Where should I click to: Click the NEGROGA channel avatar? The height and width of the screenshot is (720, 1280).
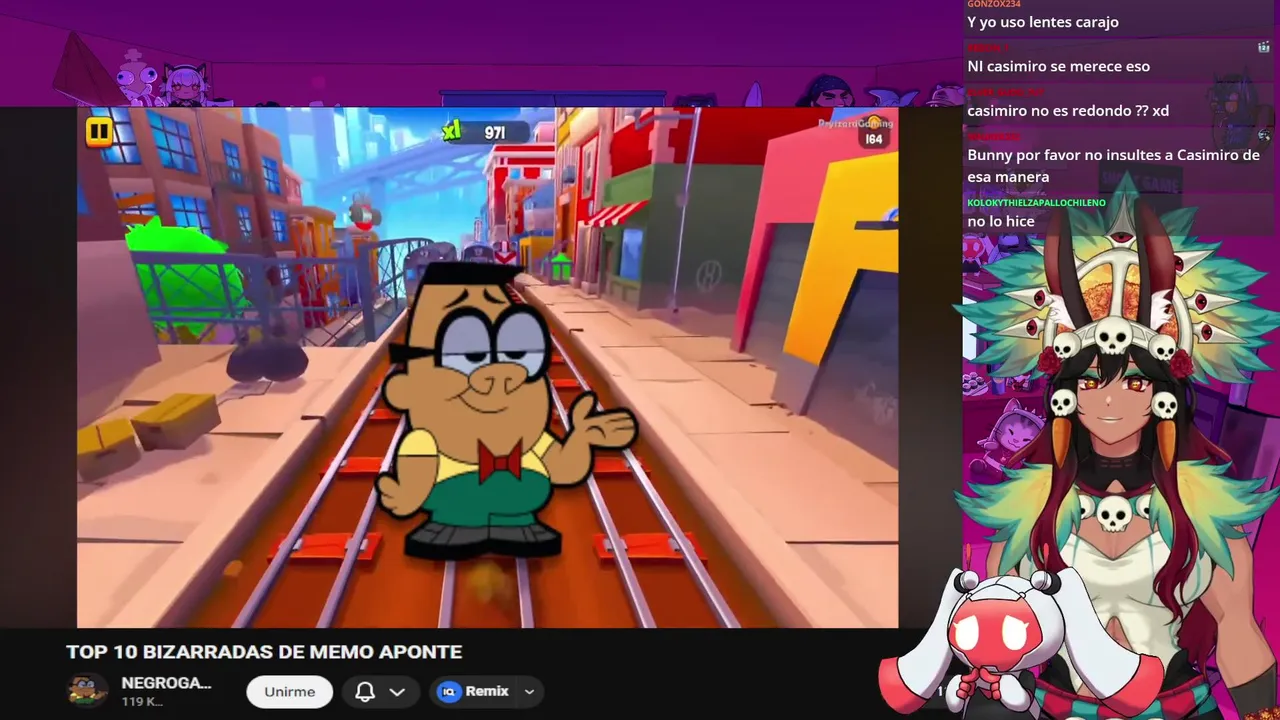coord(87,691)
